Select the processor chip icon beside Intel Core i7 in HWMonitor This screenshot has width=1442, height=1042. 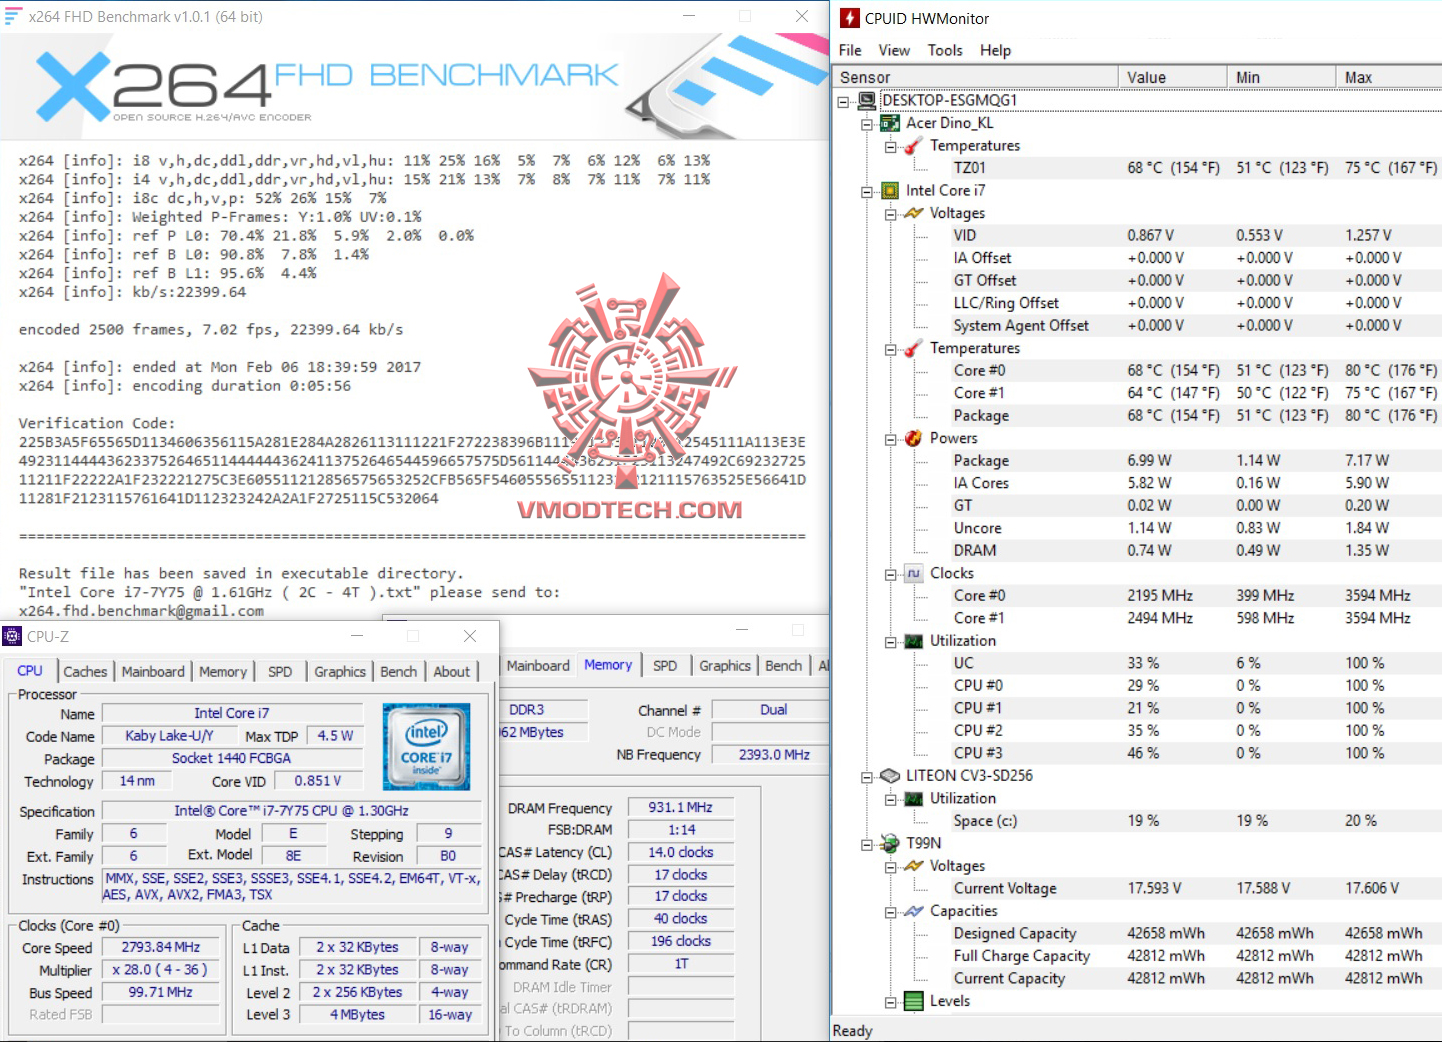coord(890,191)
